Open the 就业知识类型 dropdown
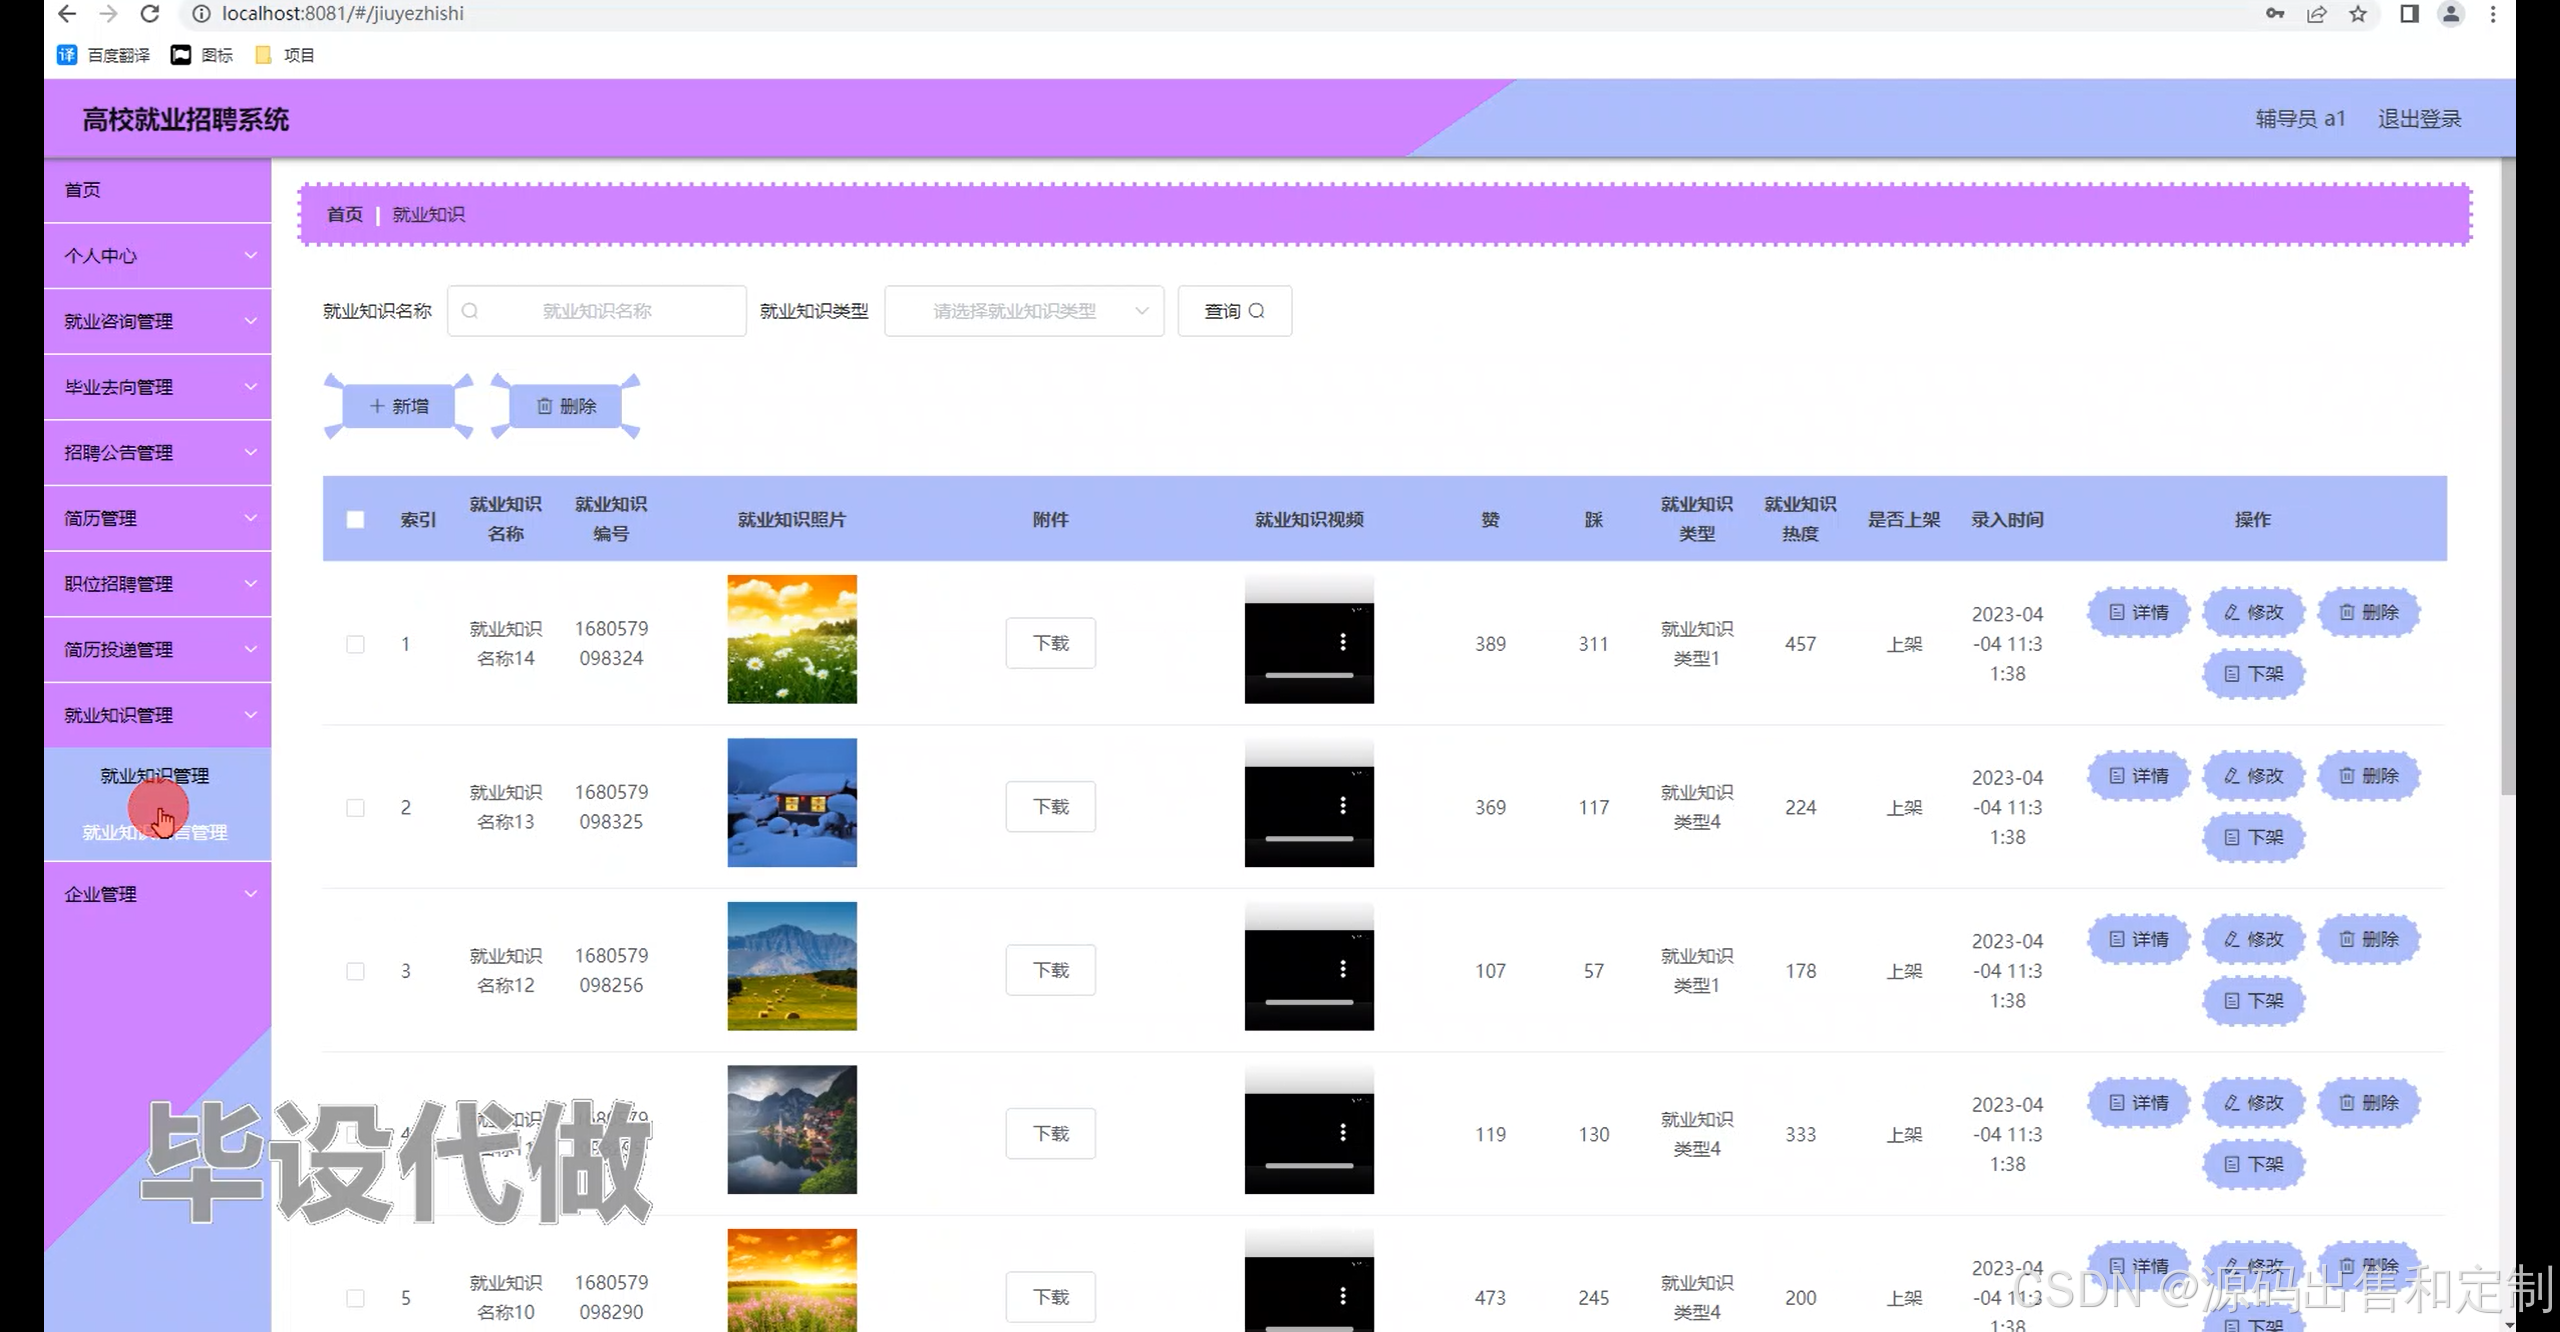The width and height of the screenshot is (2560, 1332). (1023, 311)
